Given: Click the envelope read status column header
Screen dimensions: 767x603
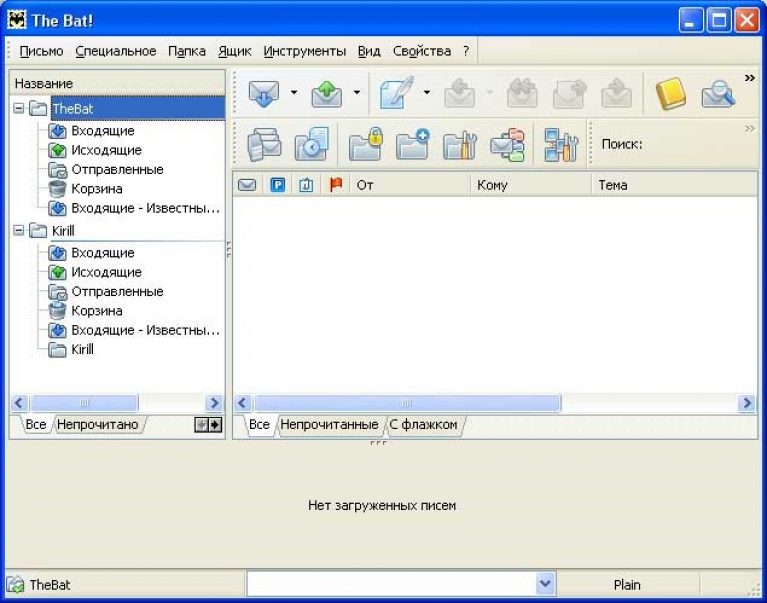Looking at the screenshot, I should click(x=247, y=185).
